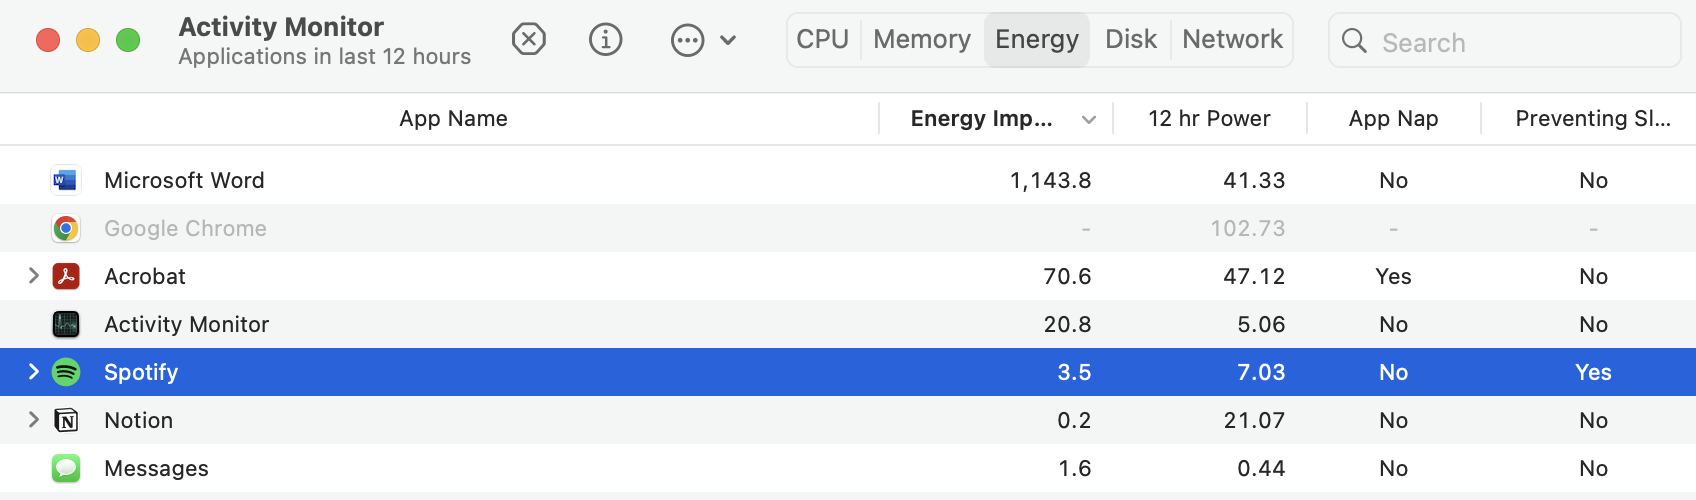Image resolution: width=1696 pixels, height=500 pixels.
Task: Sort by the 12 hr Power column
Action: 1209,119
